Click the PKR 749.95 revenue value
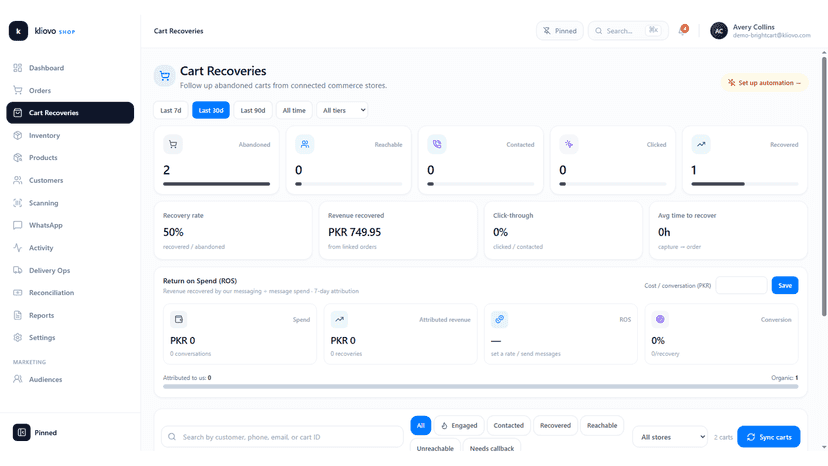The image size is (828, 466). 354,232
